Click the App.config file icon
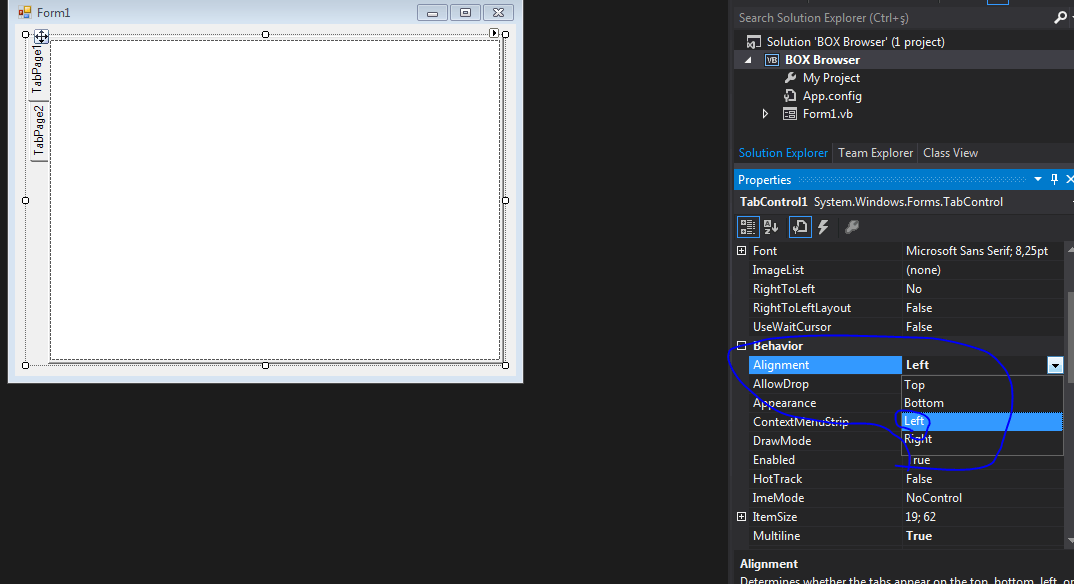The height and width of the screenshot is (584, 1074). [790, 96]
